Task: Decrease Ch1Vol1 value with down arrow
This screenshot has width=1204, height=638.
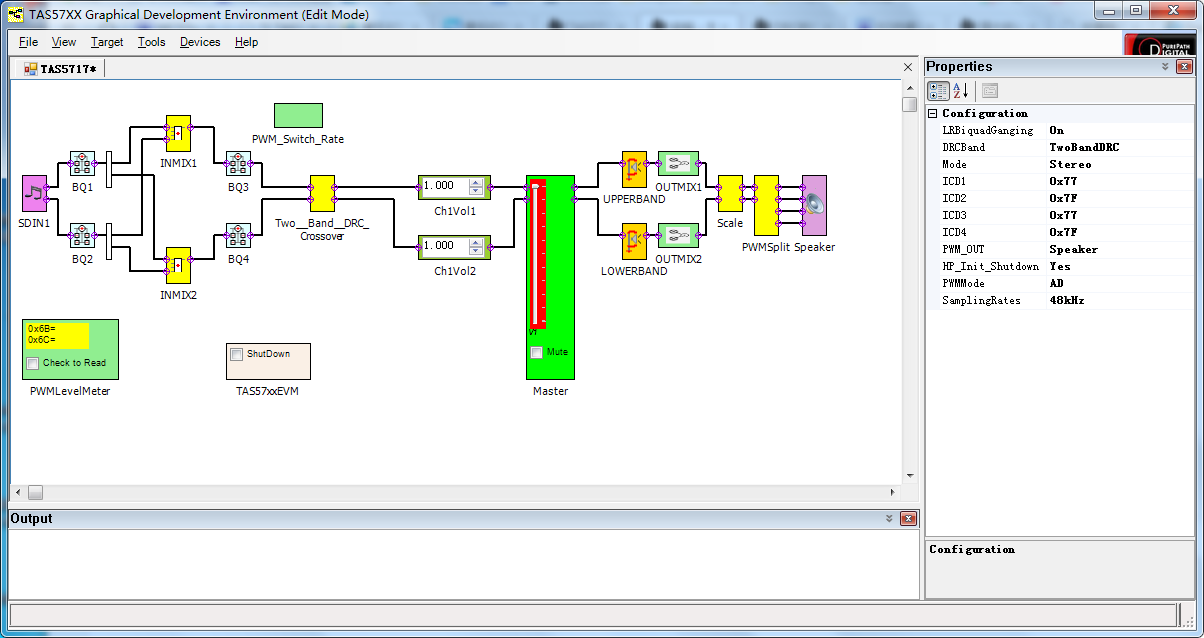Action: coord(476,190)
